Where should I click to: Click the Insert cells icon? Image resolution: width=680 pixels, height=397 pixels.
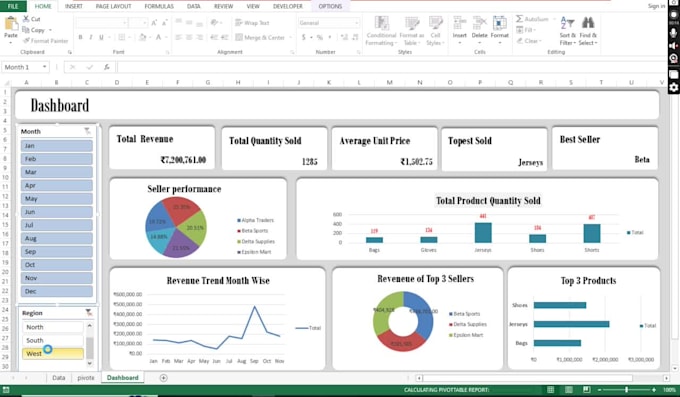click(459, 23)
